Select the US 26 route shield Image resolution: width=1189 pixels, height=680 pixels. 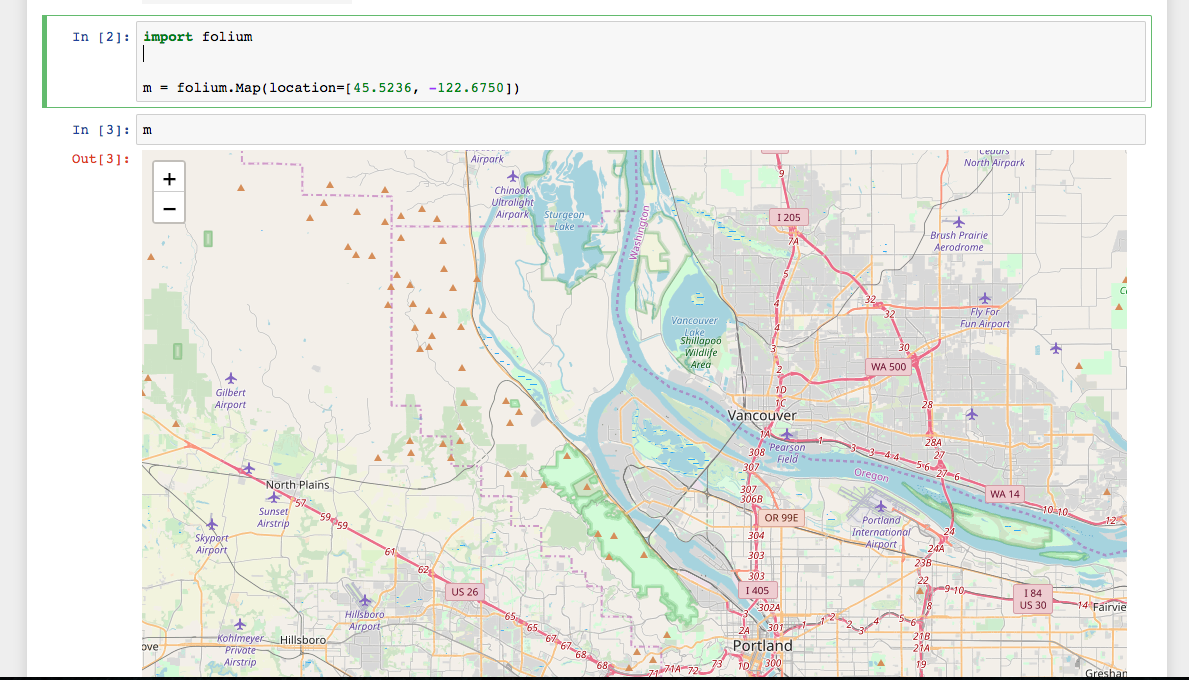[465, 592]
